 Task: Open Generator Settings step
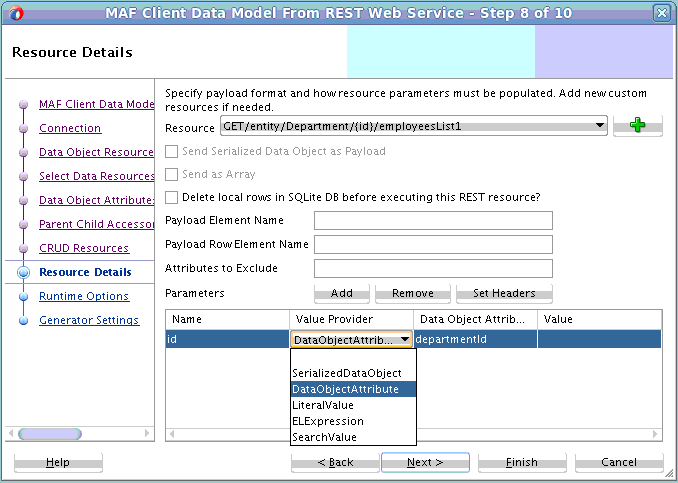[89, 320]
